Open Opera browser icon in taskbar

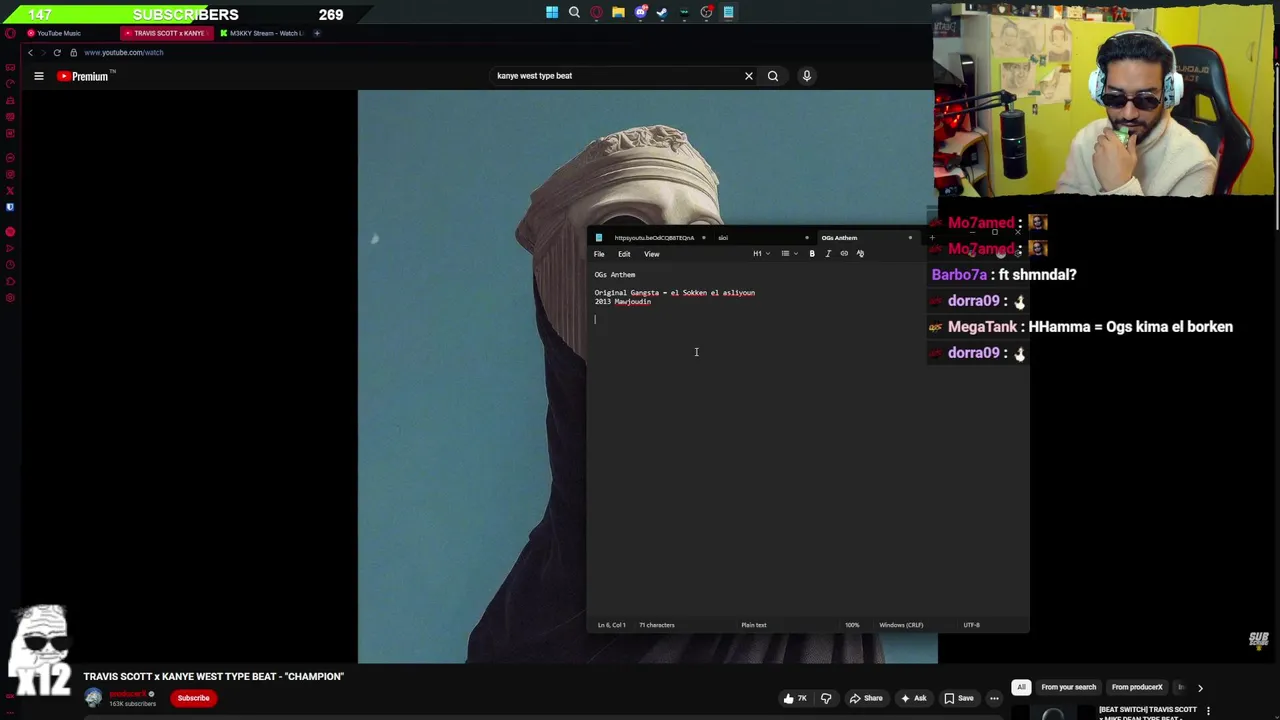point(596,12)
